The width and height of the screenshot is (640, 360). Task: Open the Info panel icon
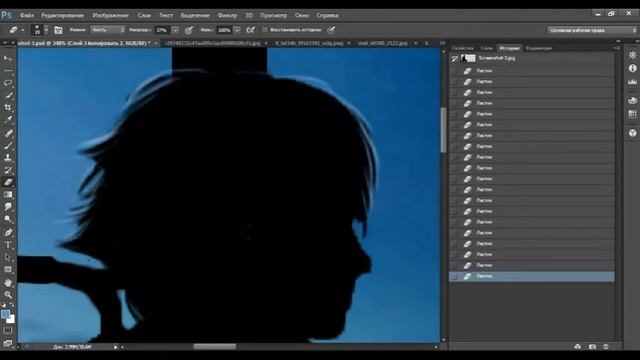(632, 68)
